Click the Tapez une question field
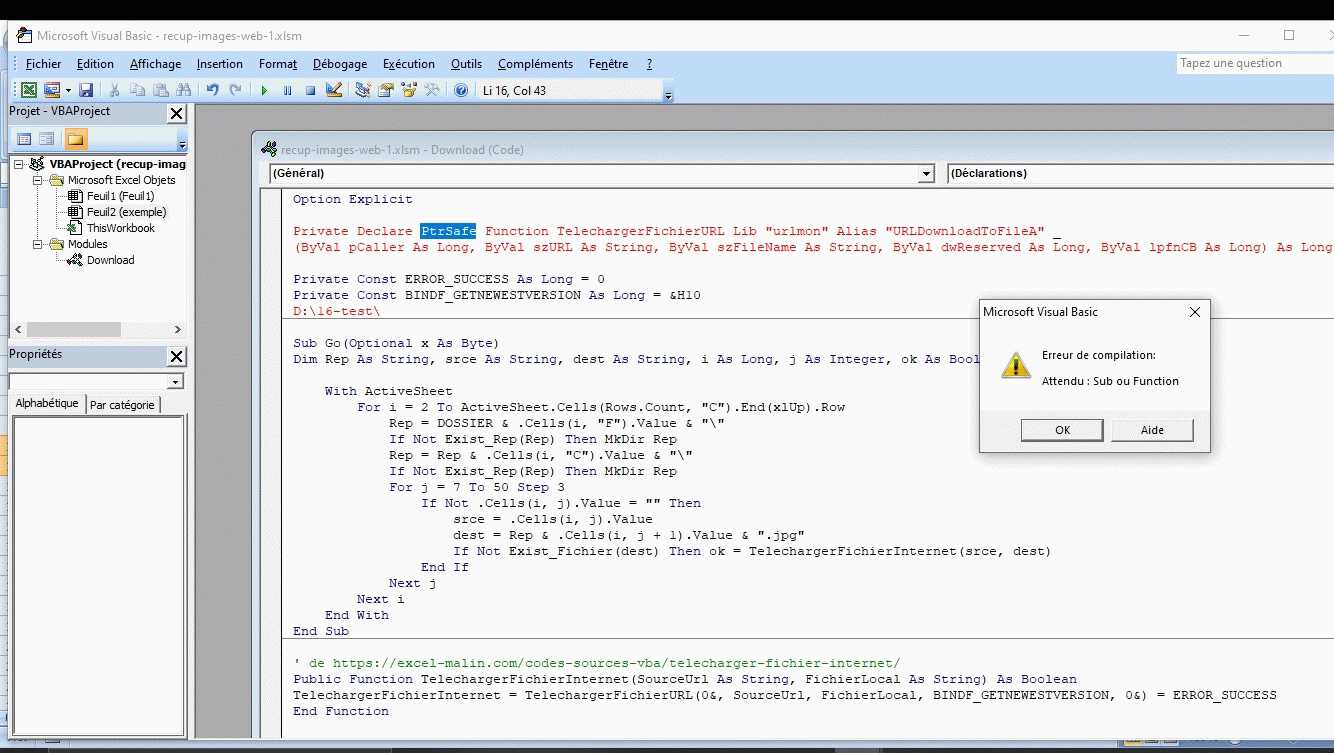 pyautogui.click(x=1250, y=63)
